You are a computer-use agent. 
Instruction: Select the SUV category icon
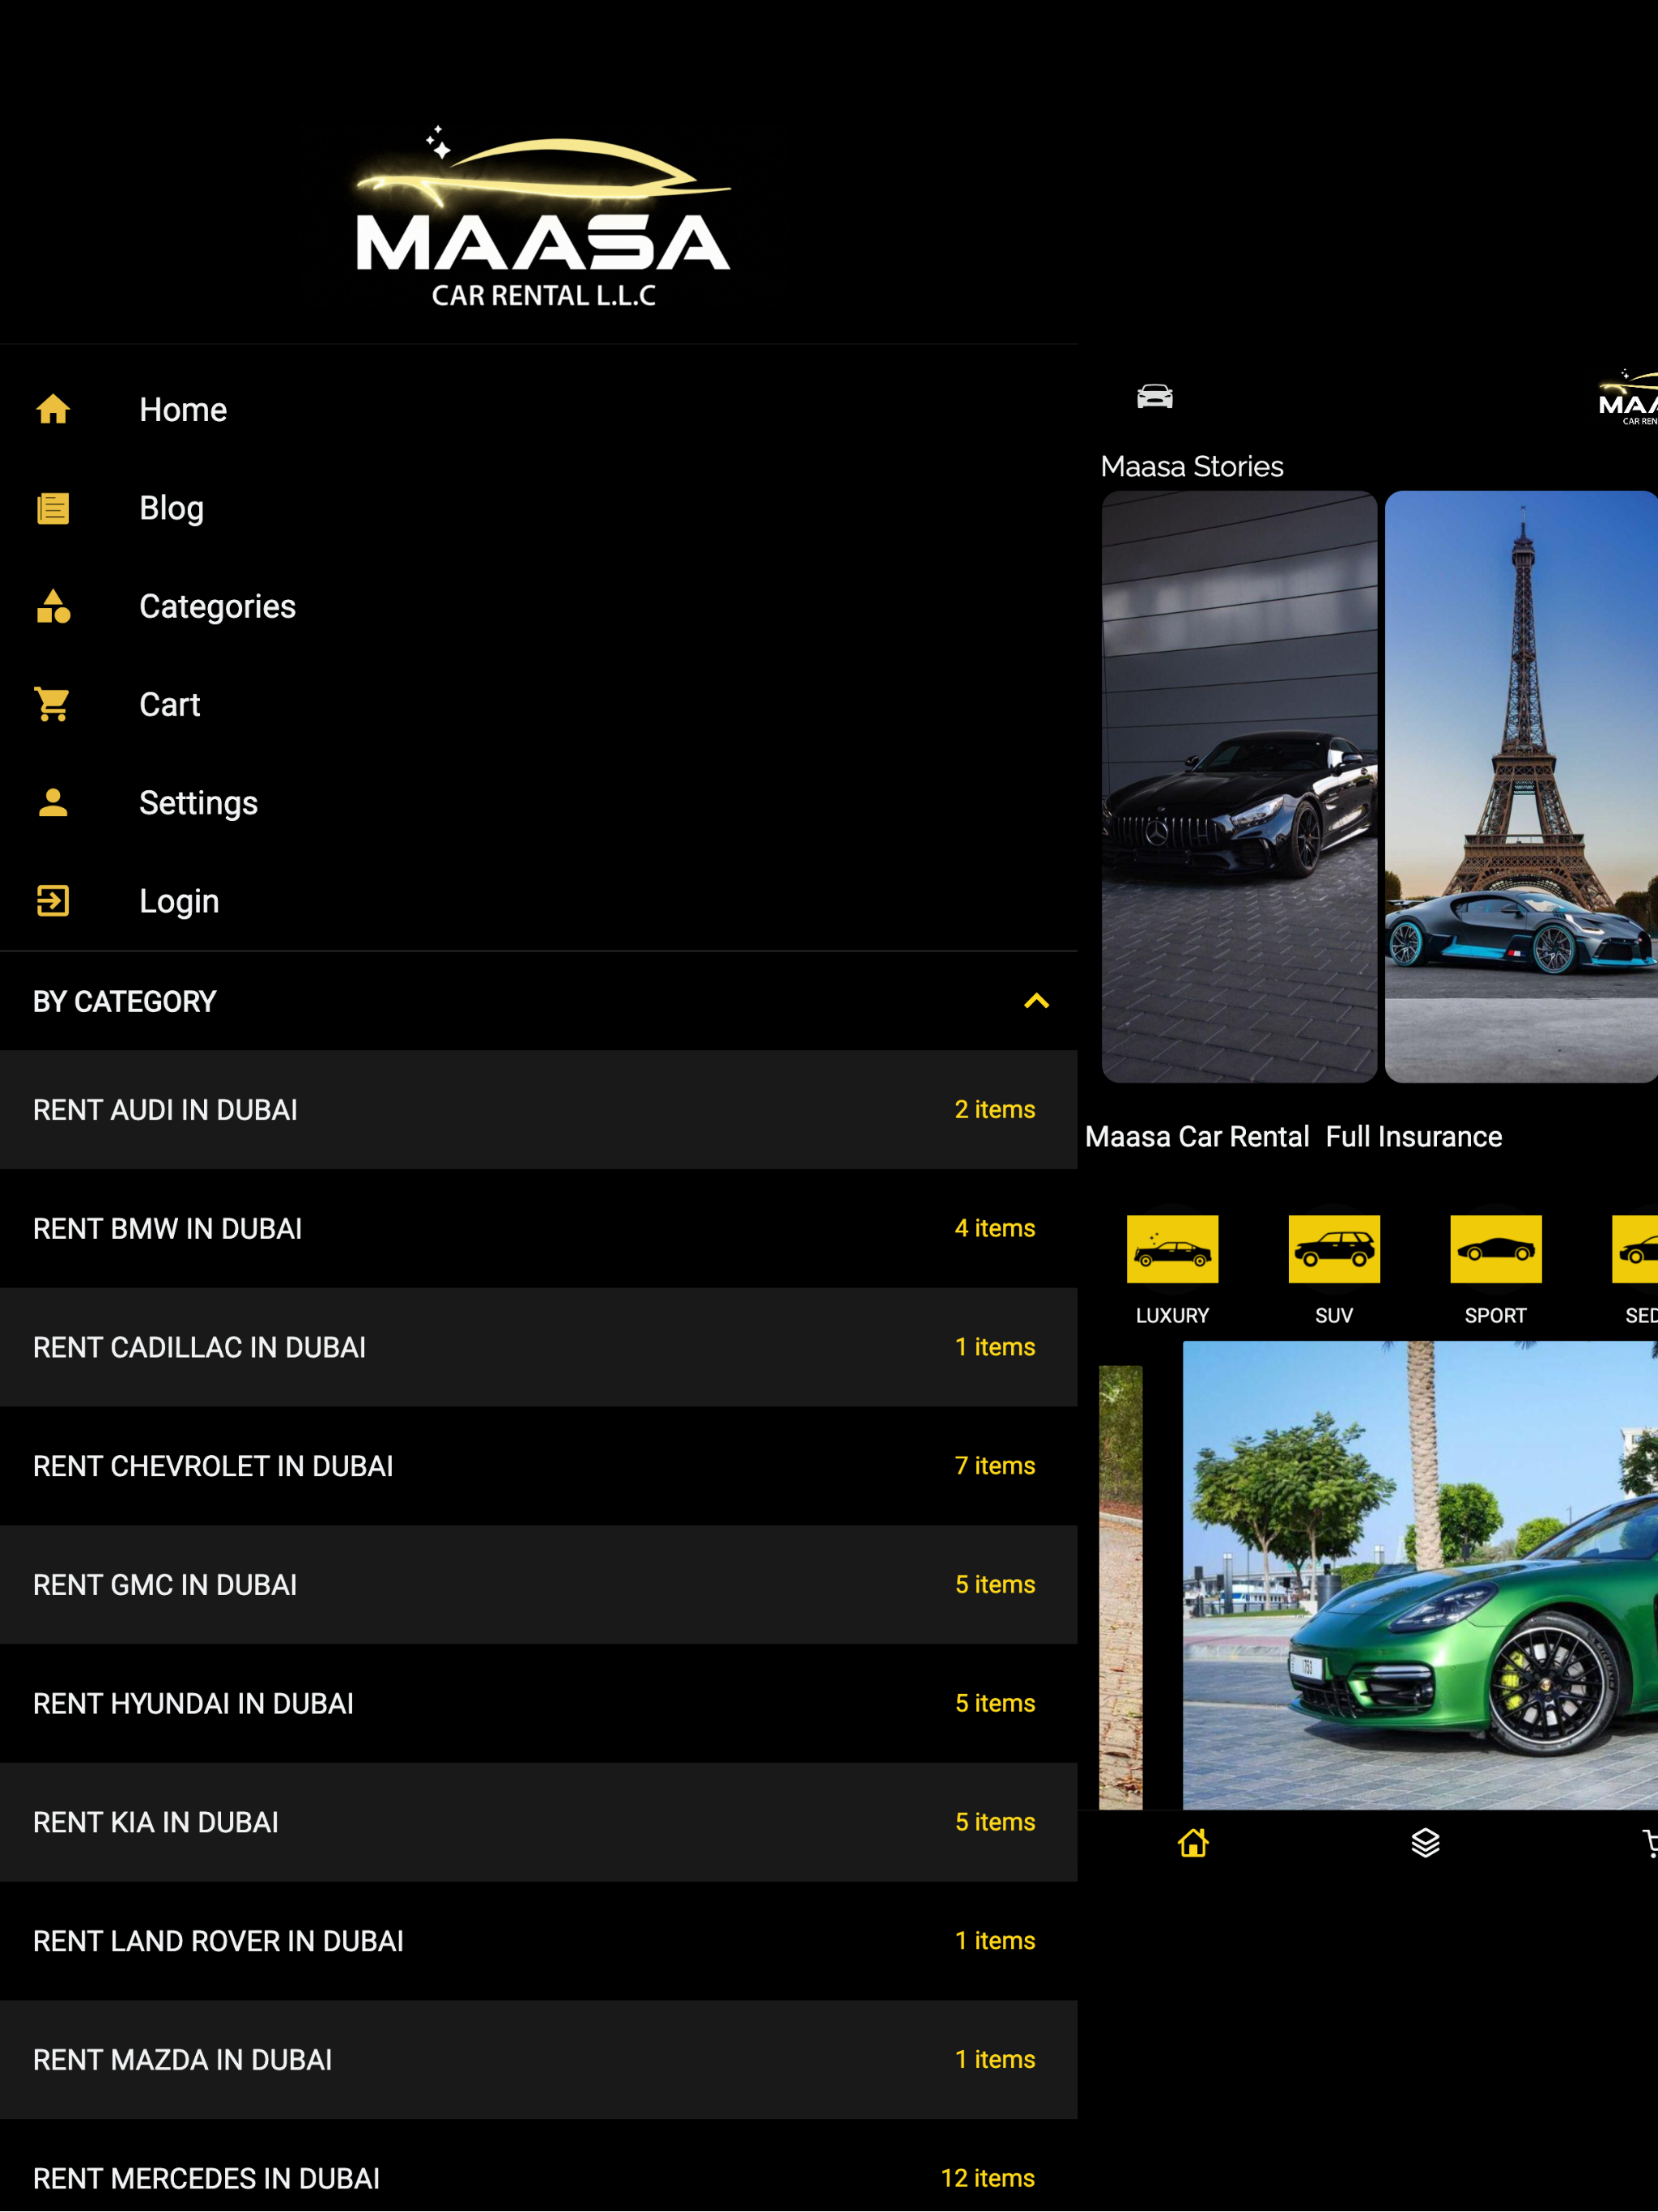tap(1334, 1249)
